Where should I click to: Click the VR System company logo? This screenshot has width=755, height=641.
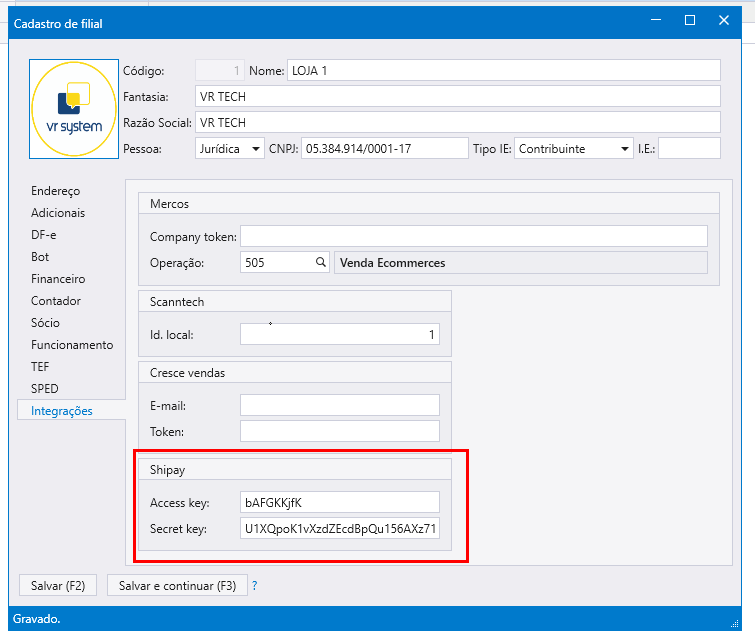coord(74,109)
